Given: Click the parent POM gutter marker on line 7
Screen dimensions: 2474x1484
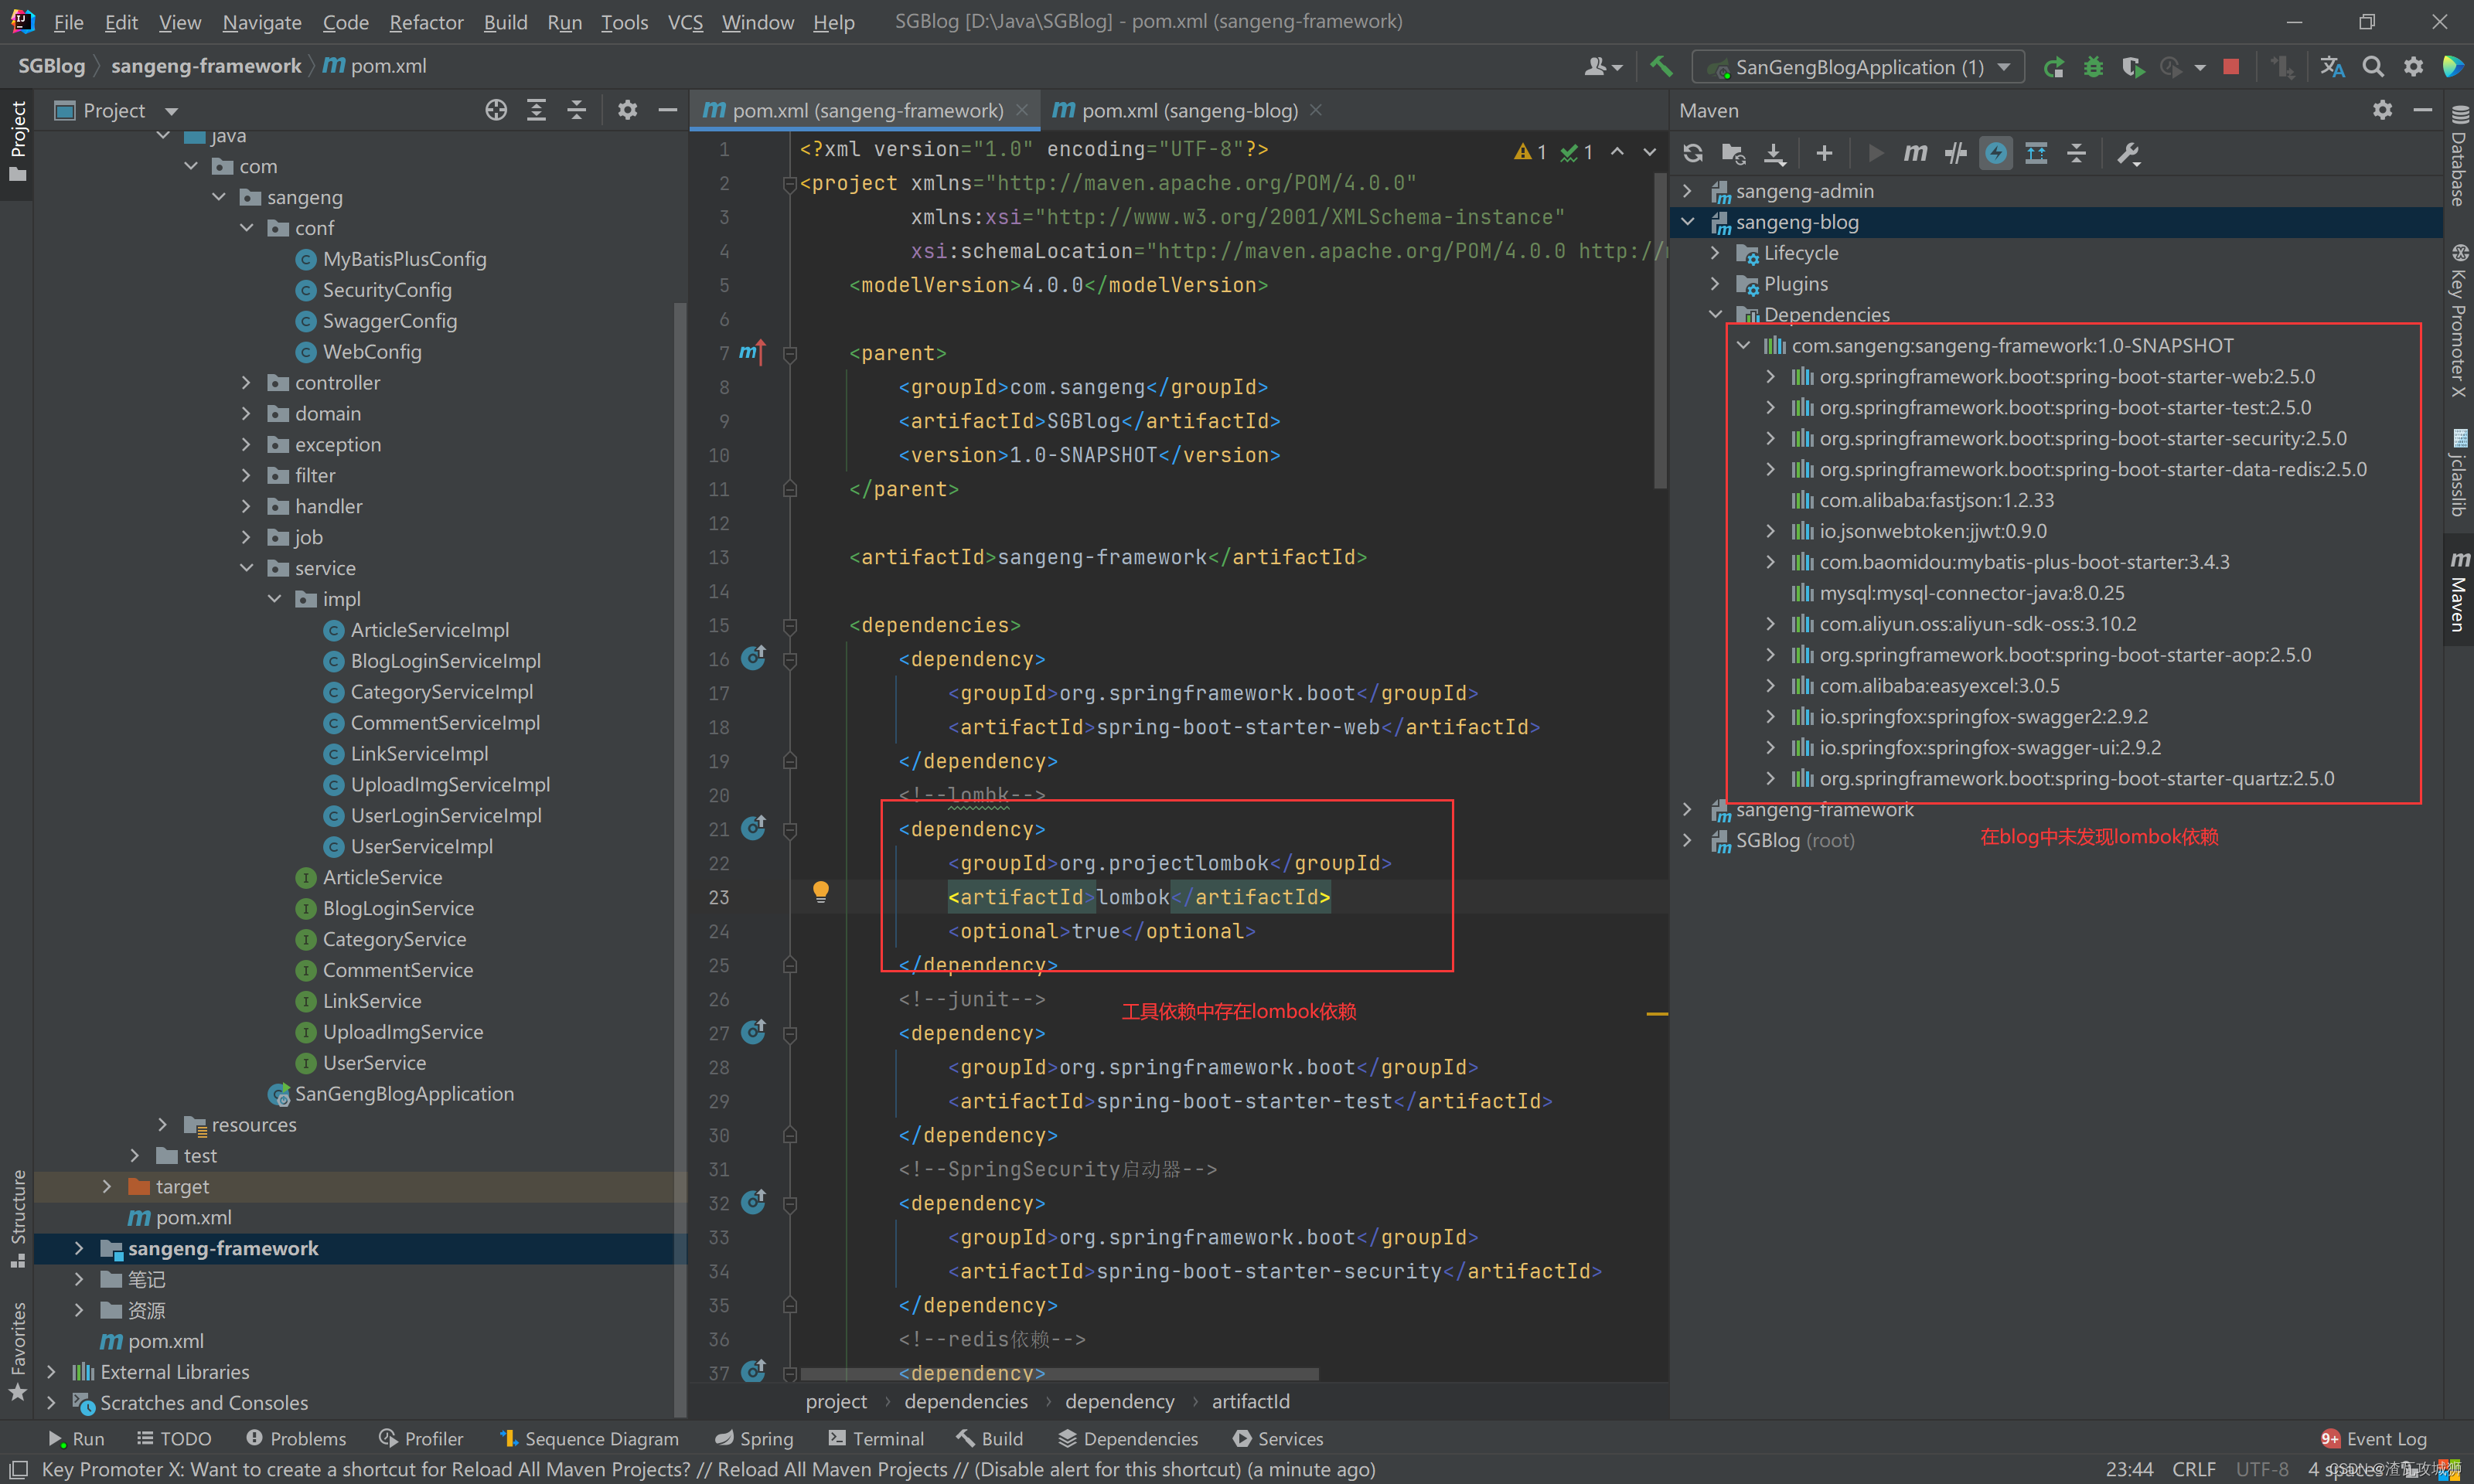Looking at the screenshot, I should click(x=752, y=352).
